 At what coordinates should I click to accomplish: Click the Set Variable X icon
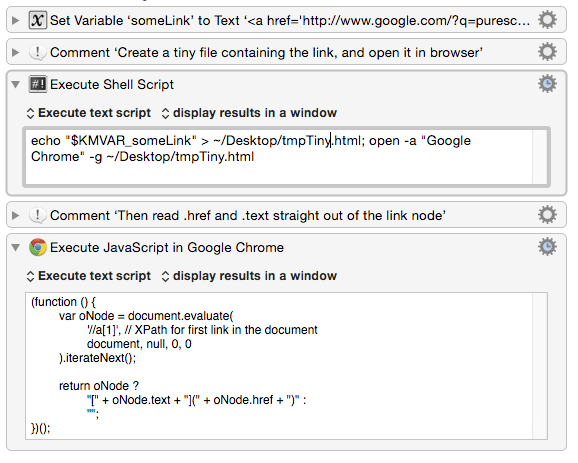[x=38, y=20]
